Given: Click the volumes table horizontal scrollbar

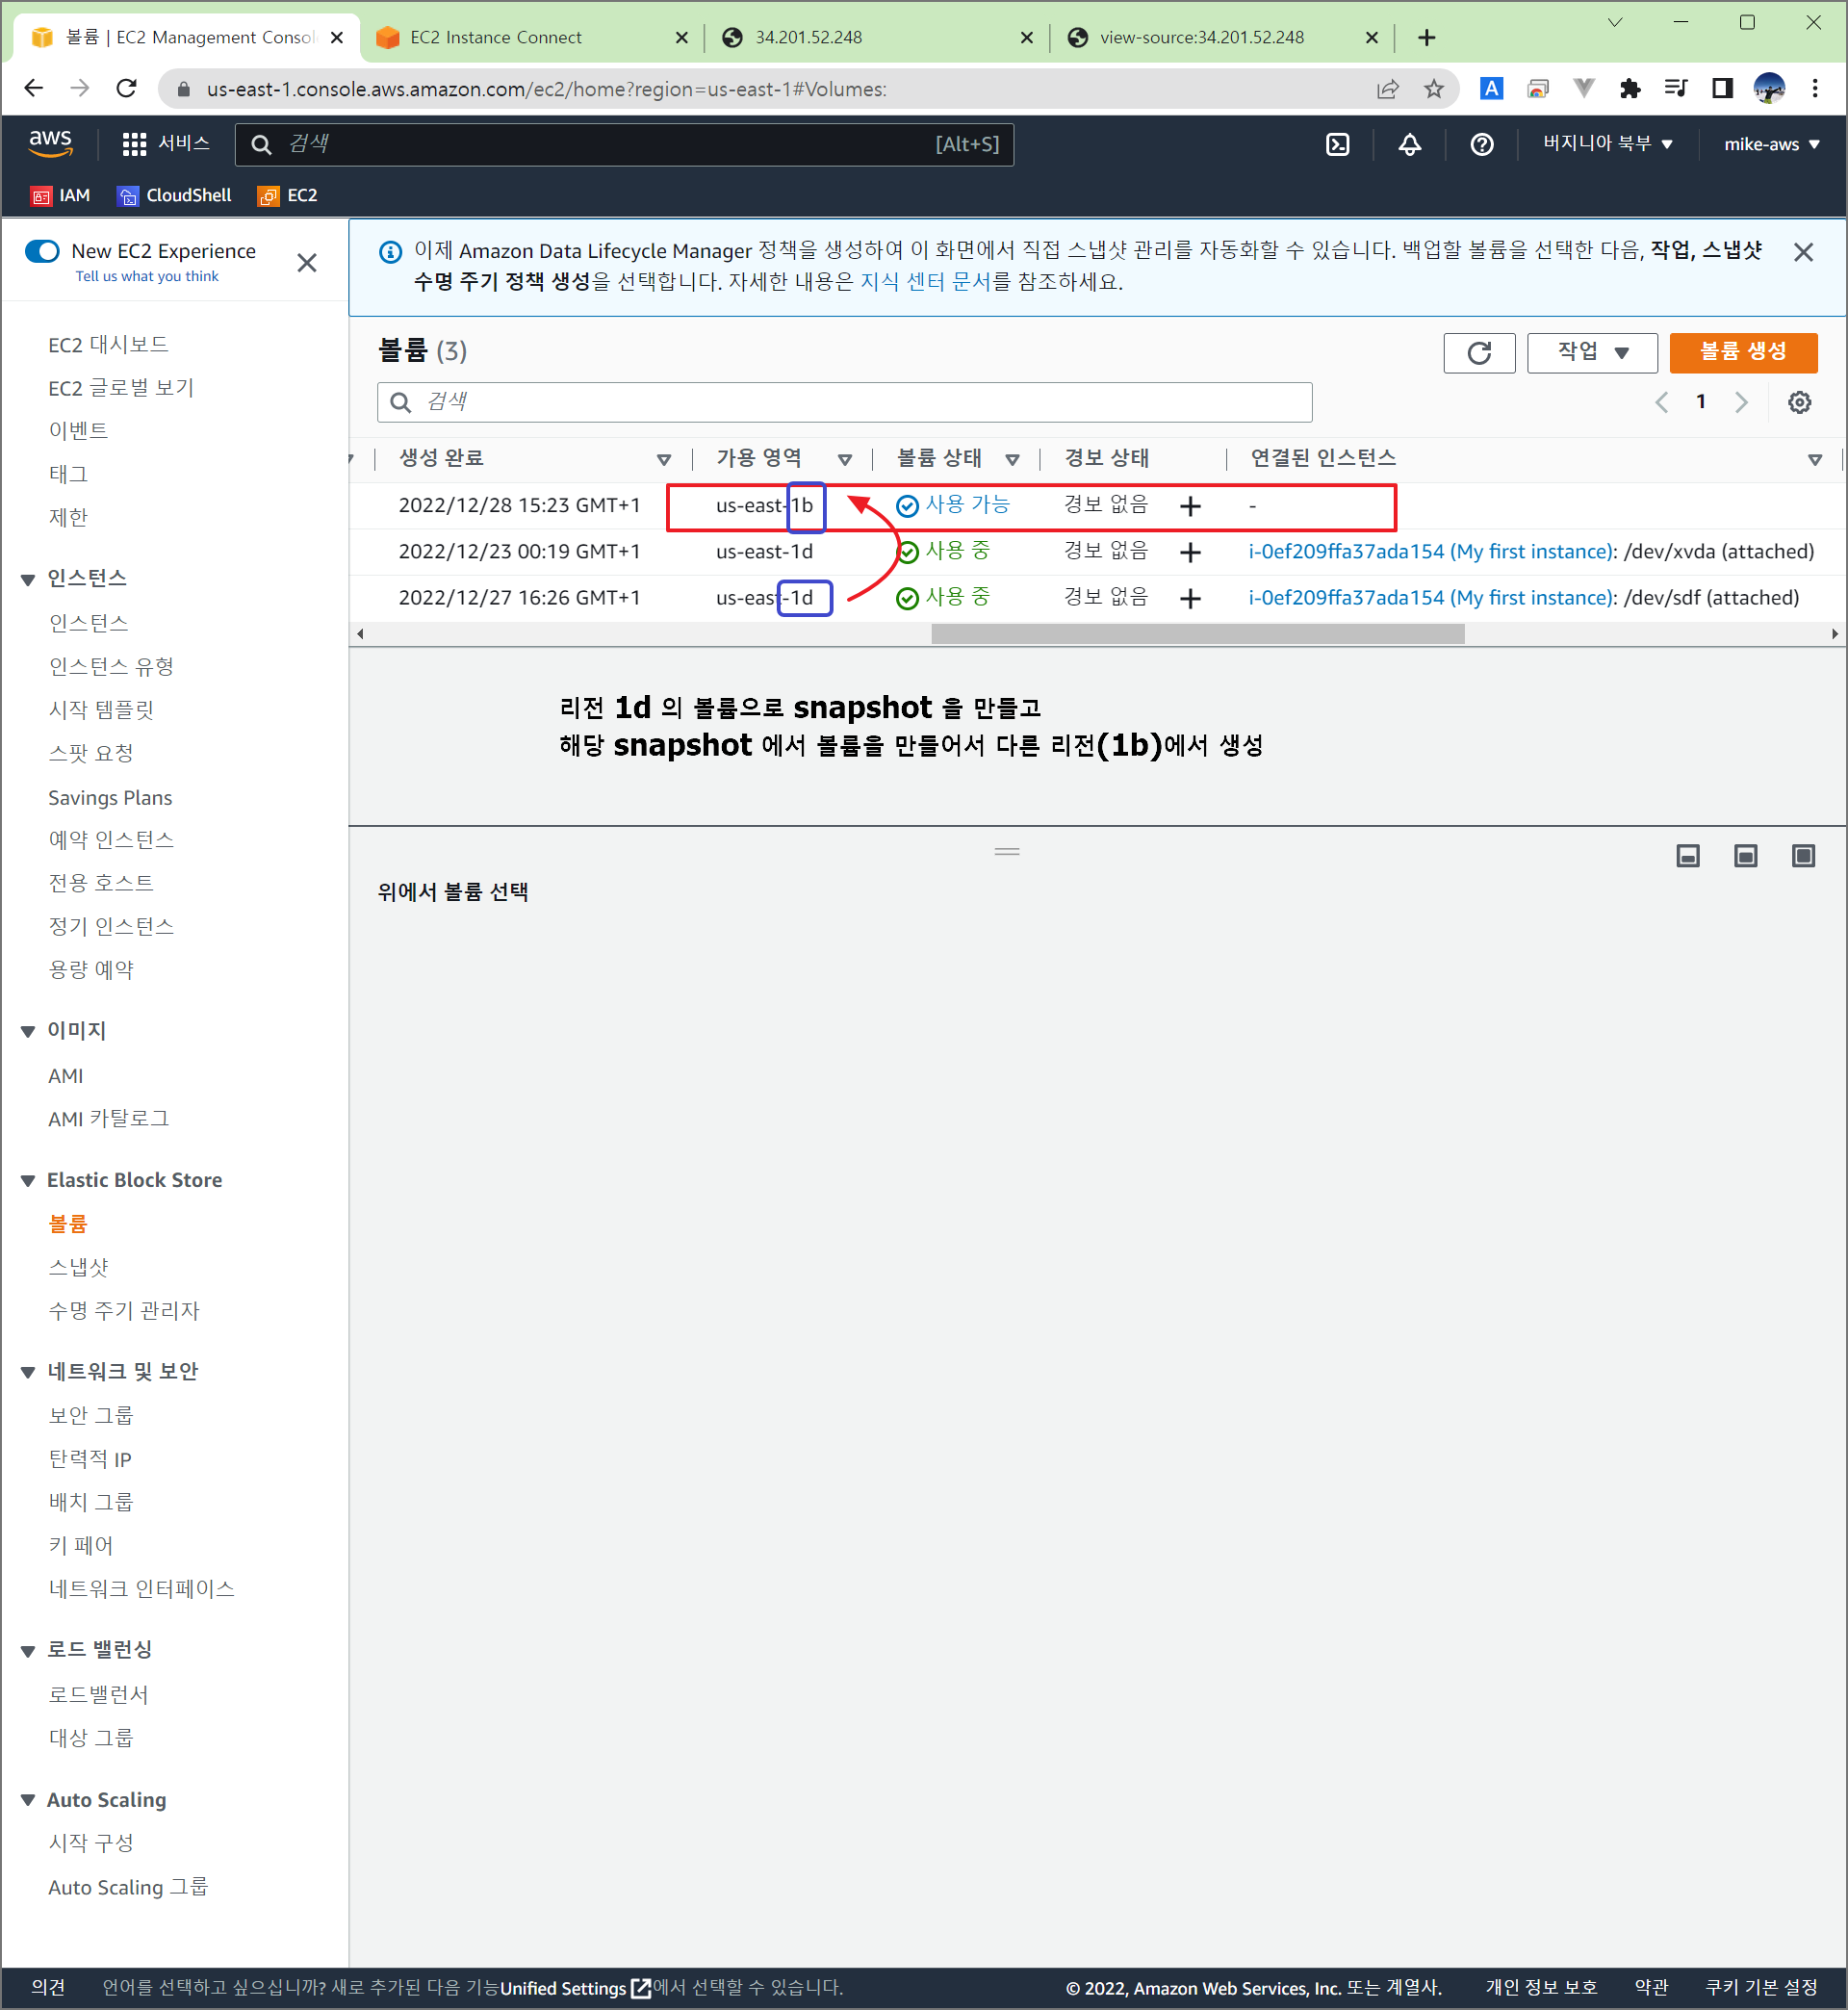Looking at the screenshot, I should [1197, 634].
